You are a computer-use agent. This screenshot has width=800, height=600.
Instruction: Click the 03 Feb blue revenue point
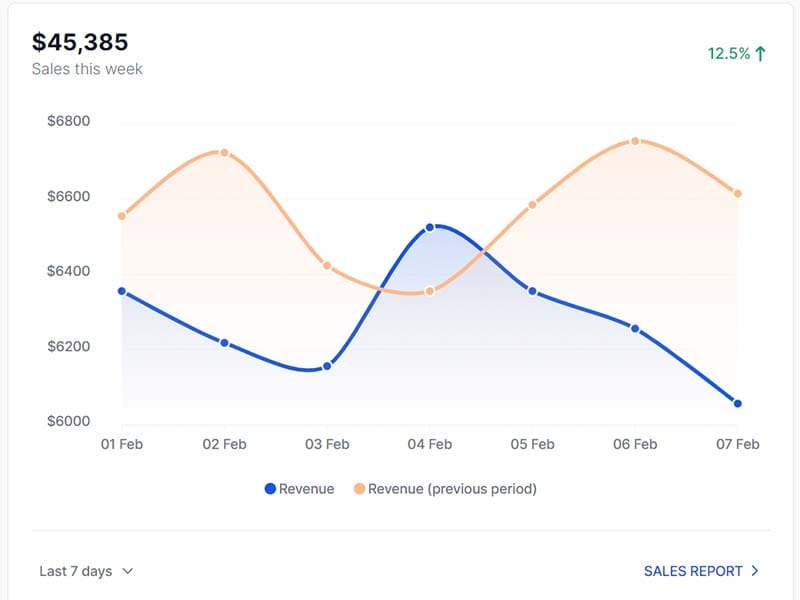coord(327,366)
